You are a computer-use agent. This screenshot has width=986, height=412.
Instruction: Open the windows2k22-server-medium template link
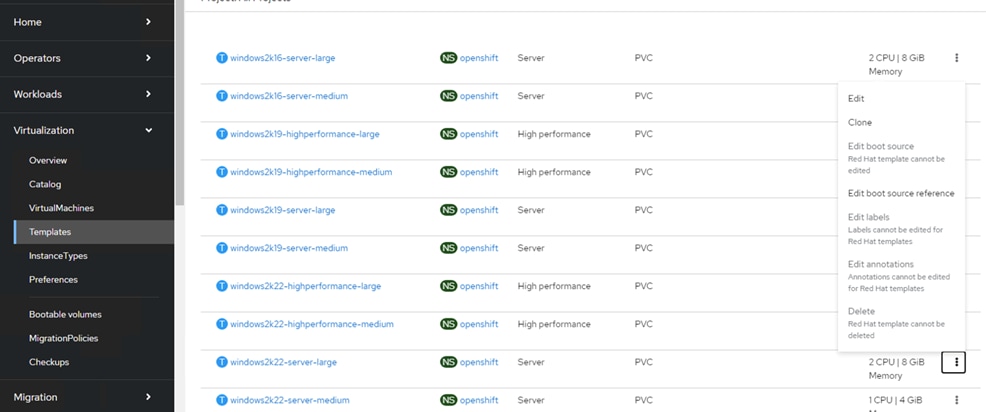coord(289,400)
